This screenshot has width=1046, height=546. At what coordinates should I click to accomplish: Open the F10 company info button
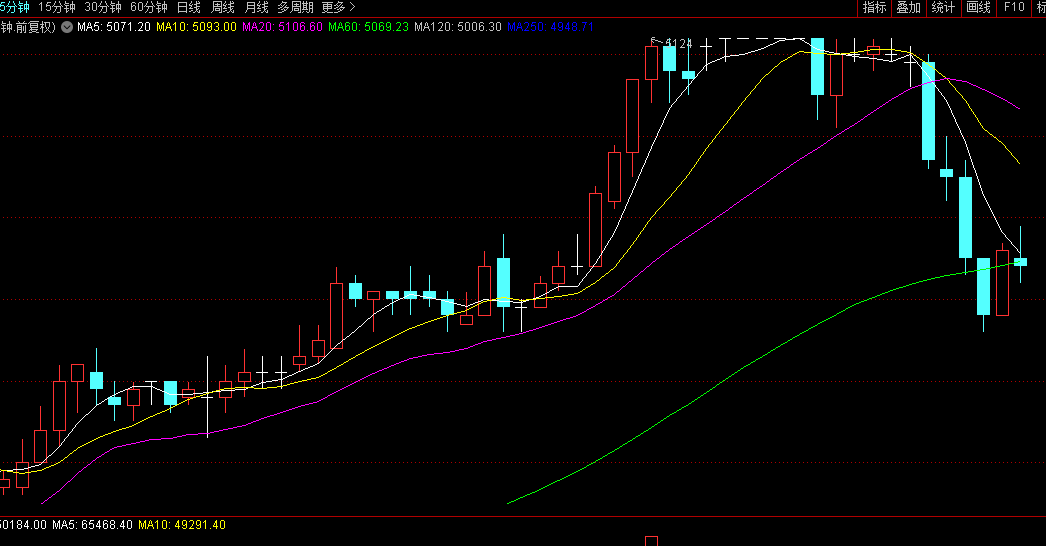pyautogui.click(x=1014, y=7)
